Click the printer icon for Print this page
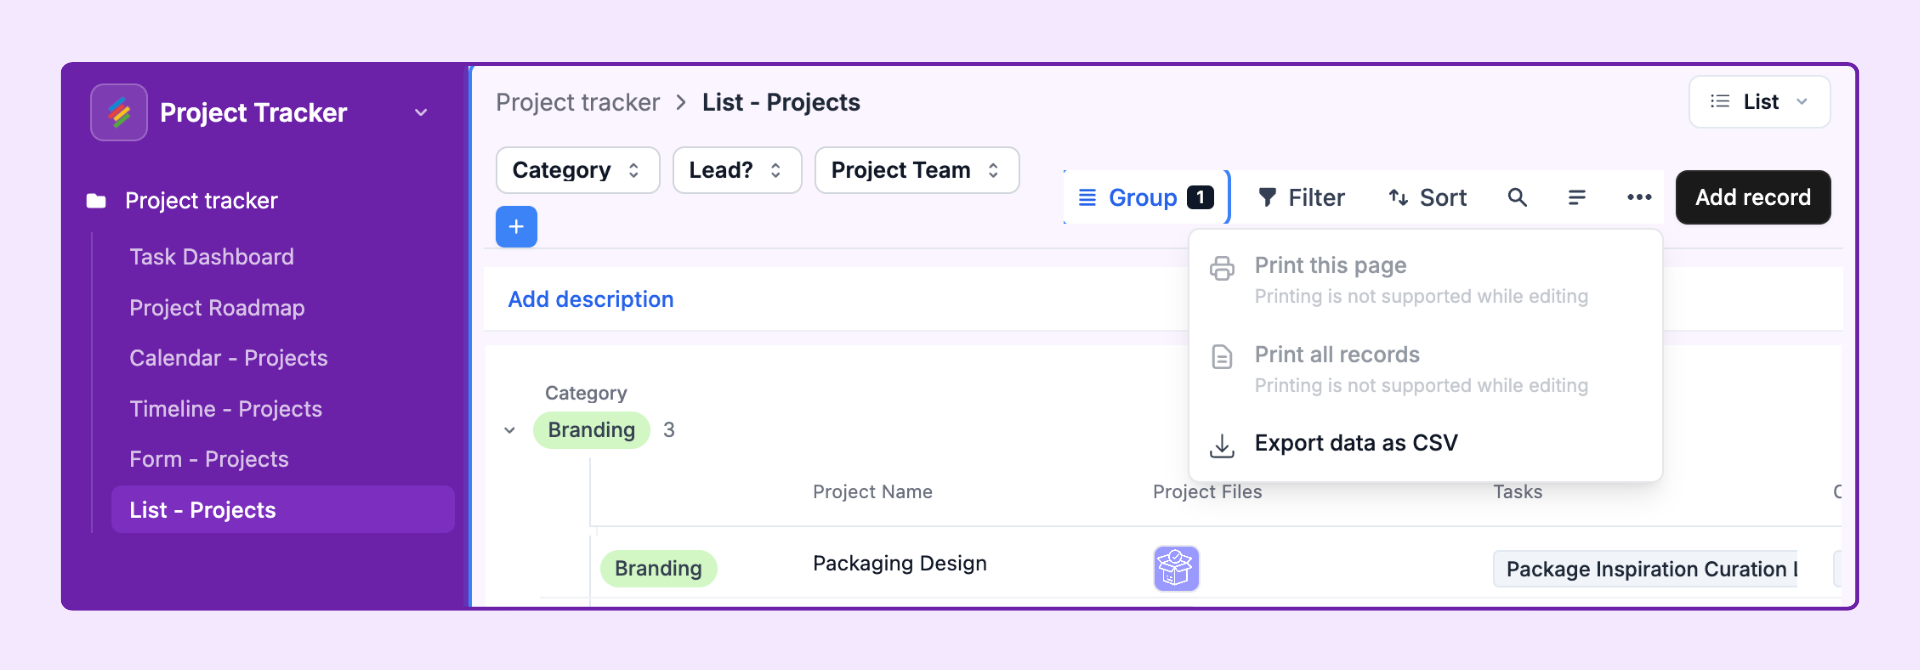This screenshot has height=670, width=1920. coord(1222,268)
